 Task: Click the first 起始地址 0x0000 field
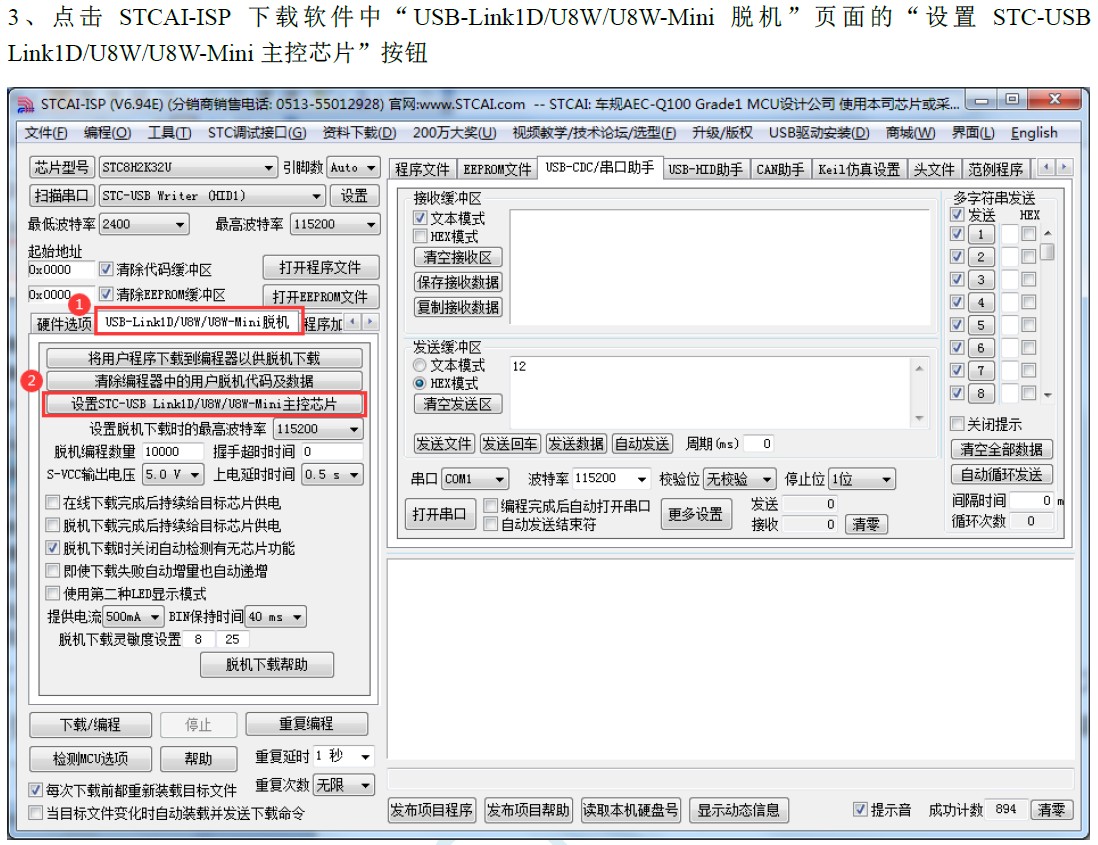click(x=60, y=270)
